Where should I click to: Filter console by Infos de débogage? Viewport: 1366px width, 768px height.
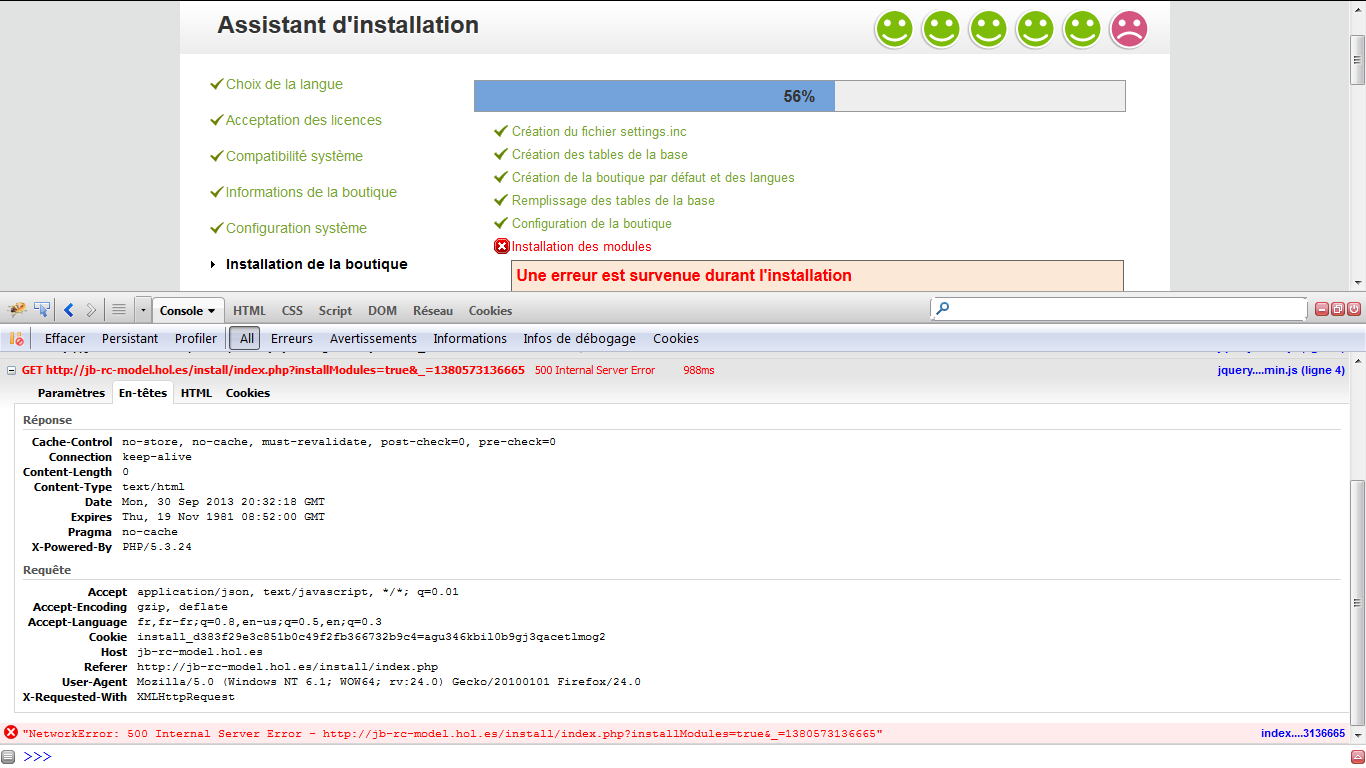click(580, 339)
